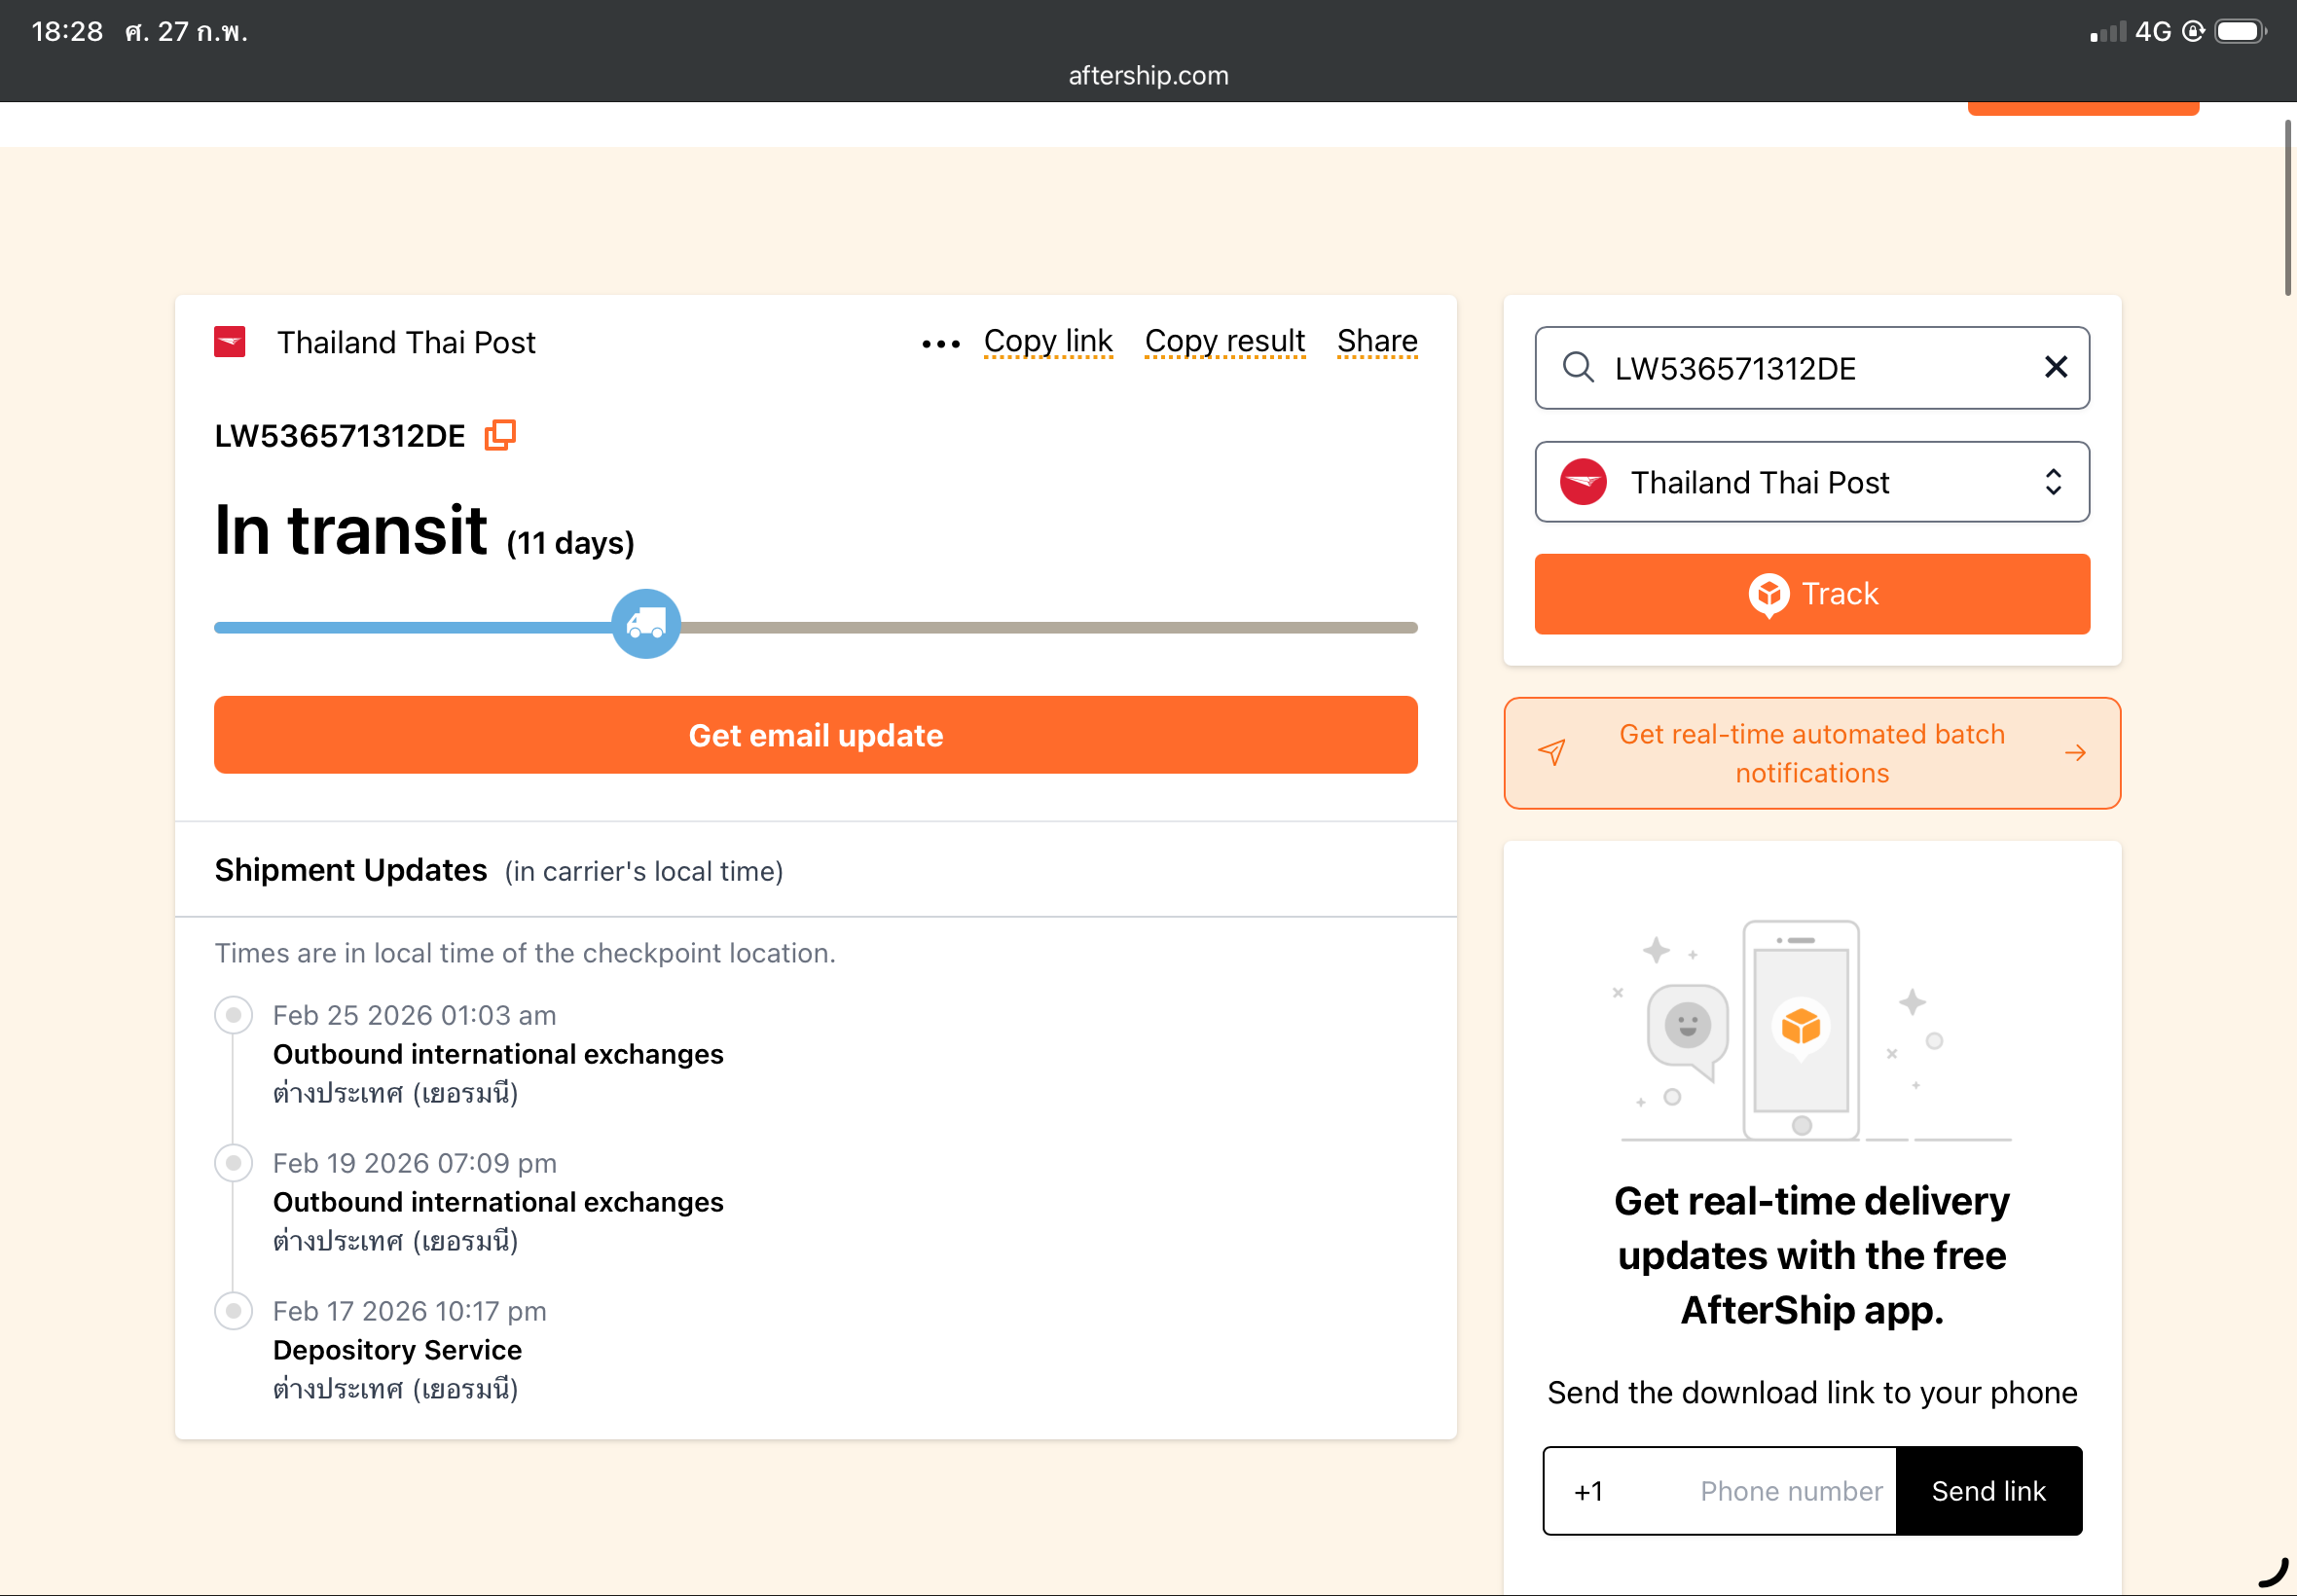The height and width of the screenshot is (1596, 2297).
Task: Click the Thai Post logo beside carrier name
Action: 230,342
